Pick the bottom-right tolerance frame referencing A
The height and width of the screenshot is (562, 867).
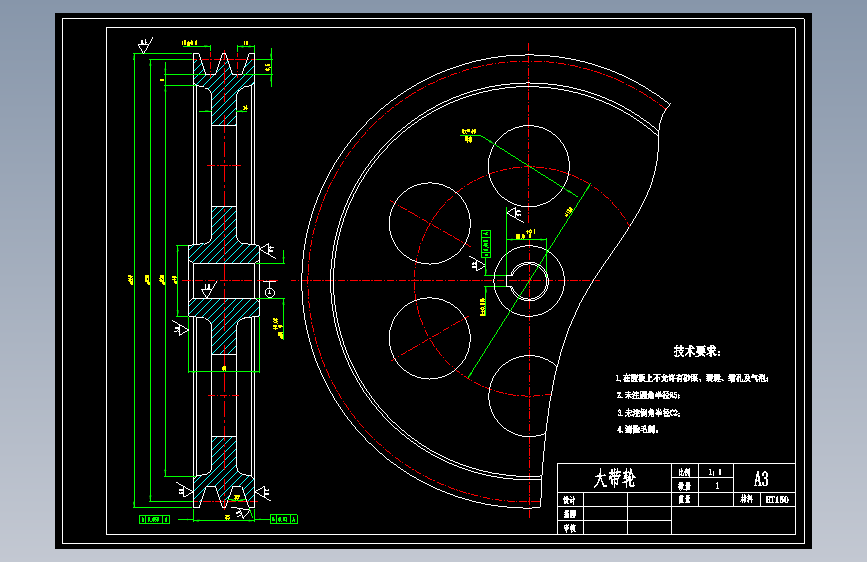click(x=284, y=519)
